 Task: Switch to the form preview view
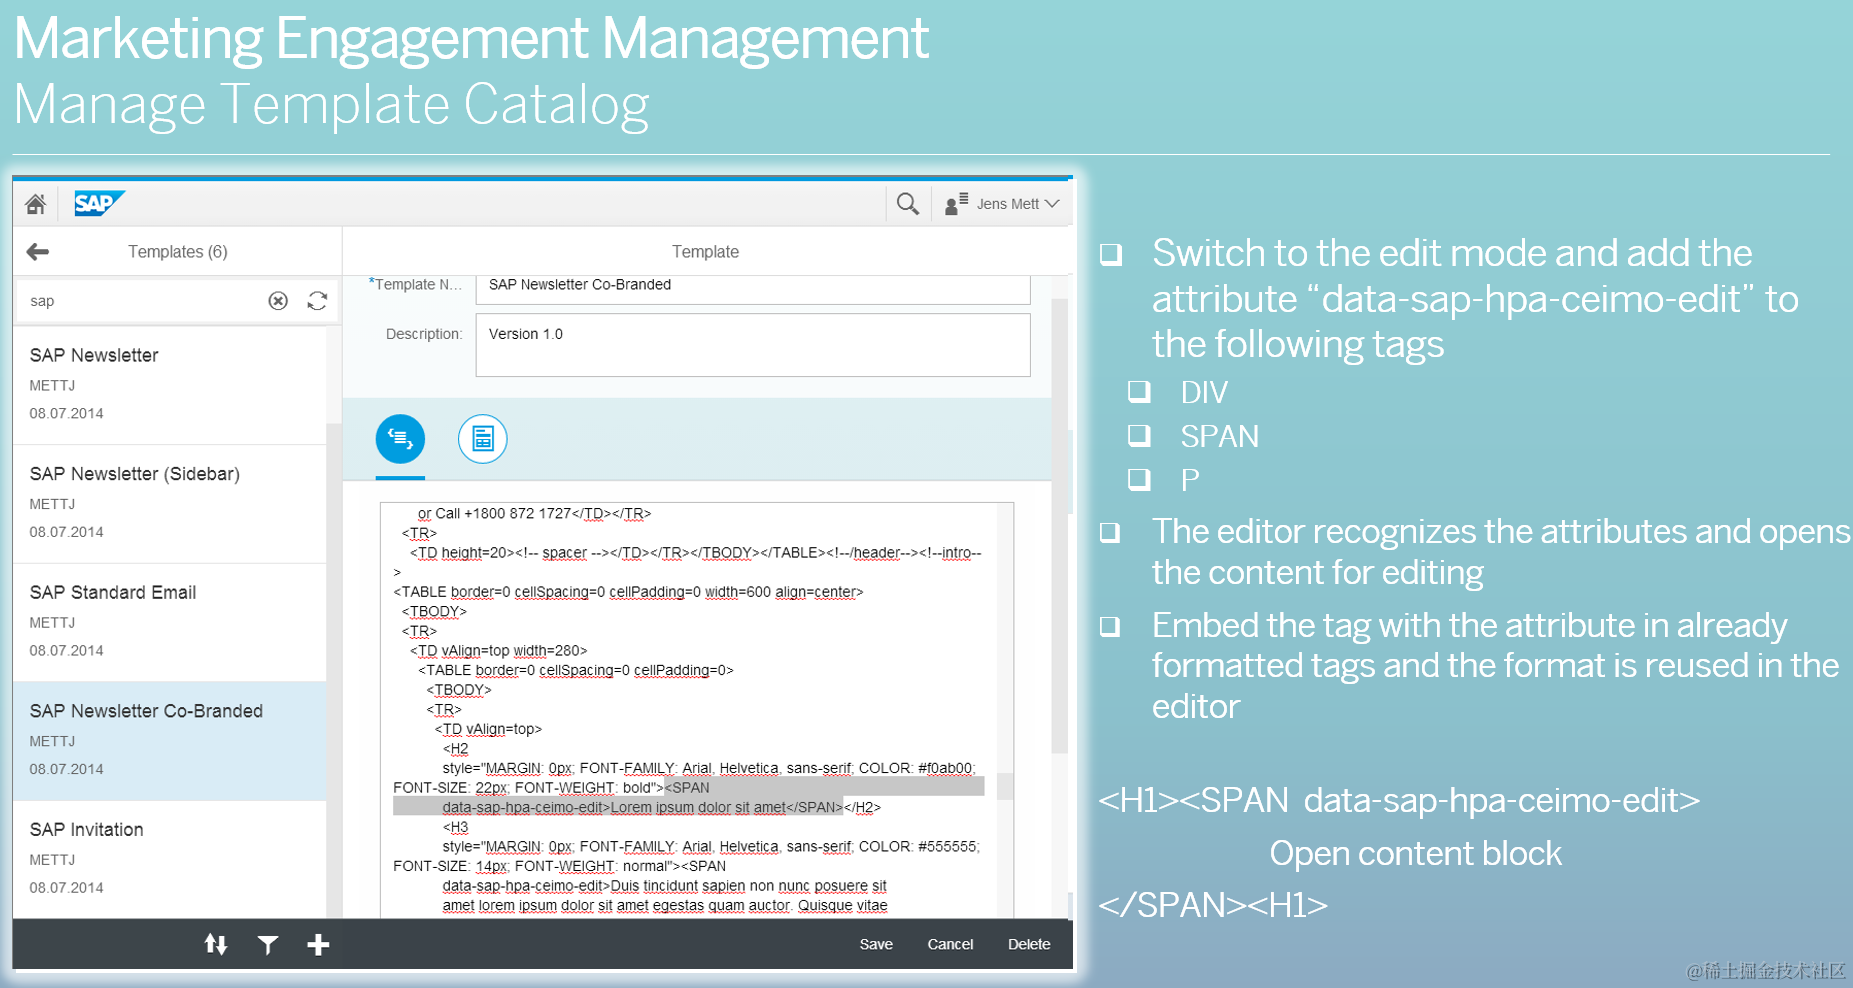pyautogui.click(x=483, y=438)
